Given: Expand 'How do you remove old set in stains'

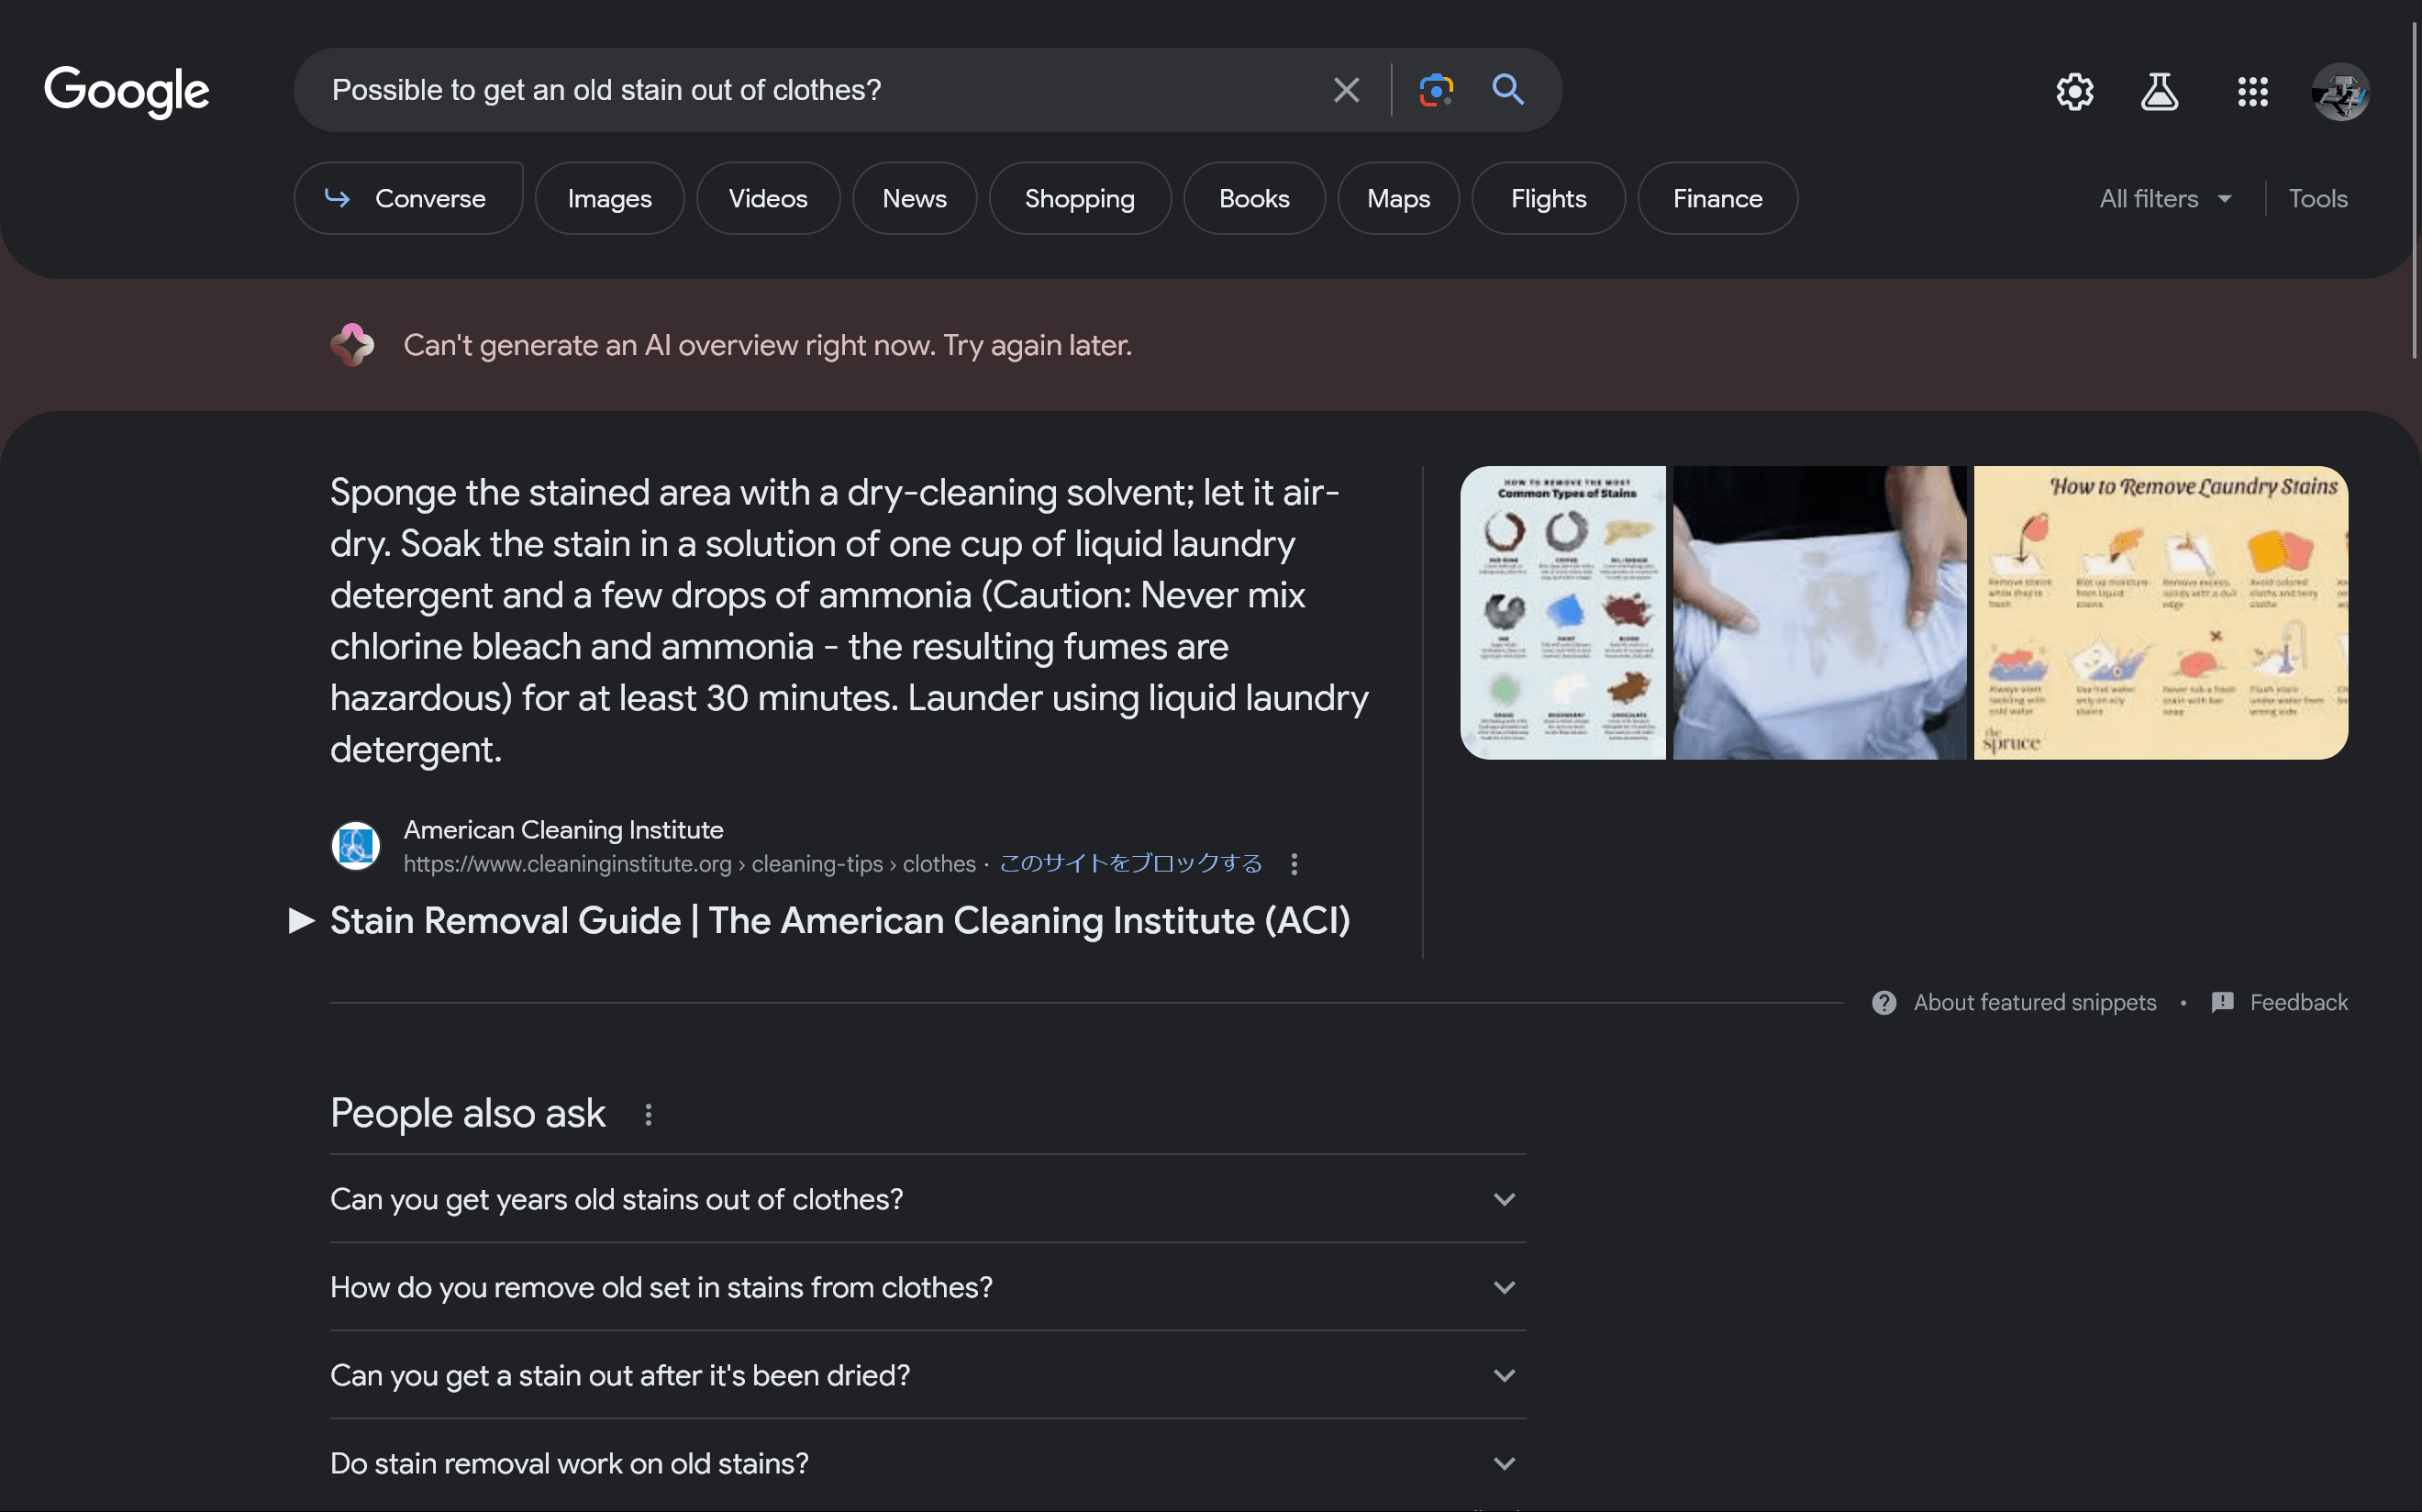Looking at the screenshot, I should tap(927, 1287).
